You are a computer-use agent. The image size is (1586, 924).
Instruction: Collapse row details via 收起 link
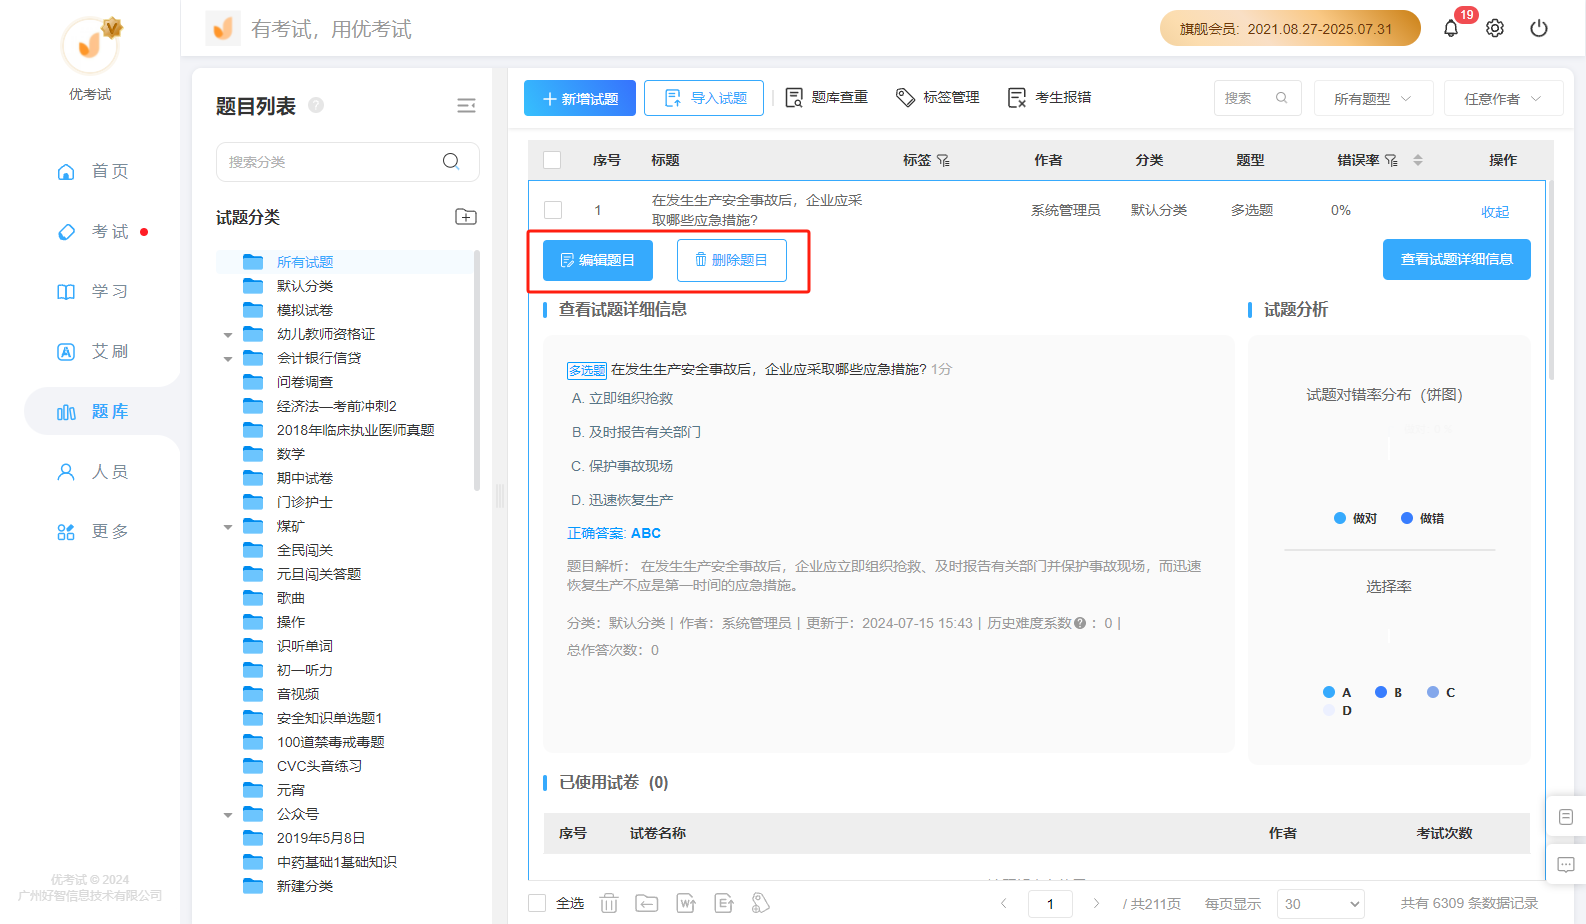coord(1495,212)
